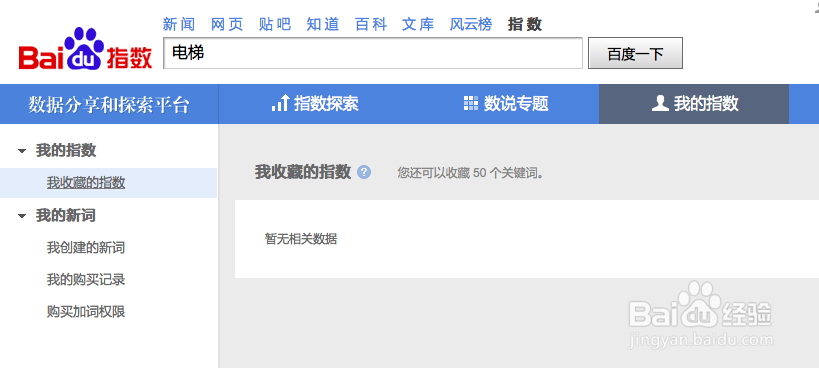Open the 网页 link
This screenshot has height=368, width=819.
tap(227, 24)
